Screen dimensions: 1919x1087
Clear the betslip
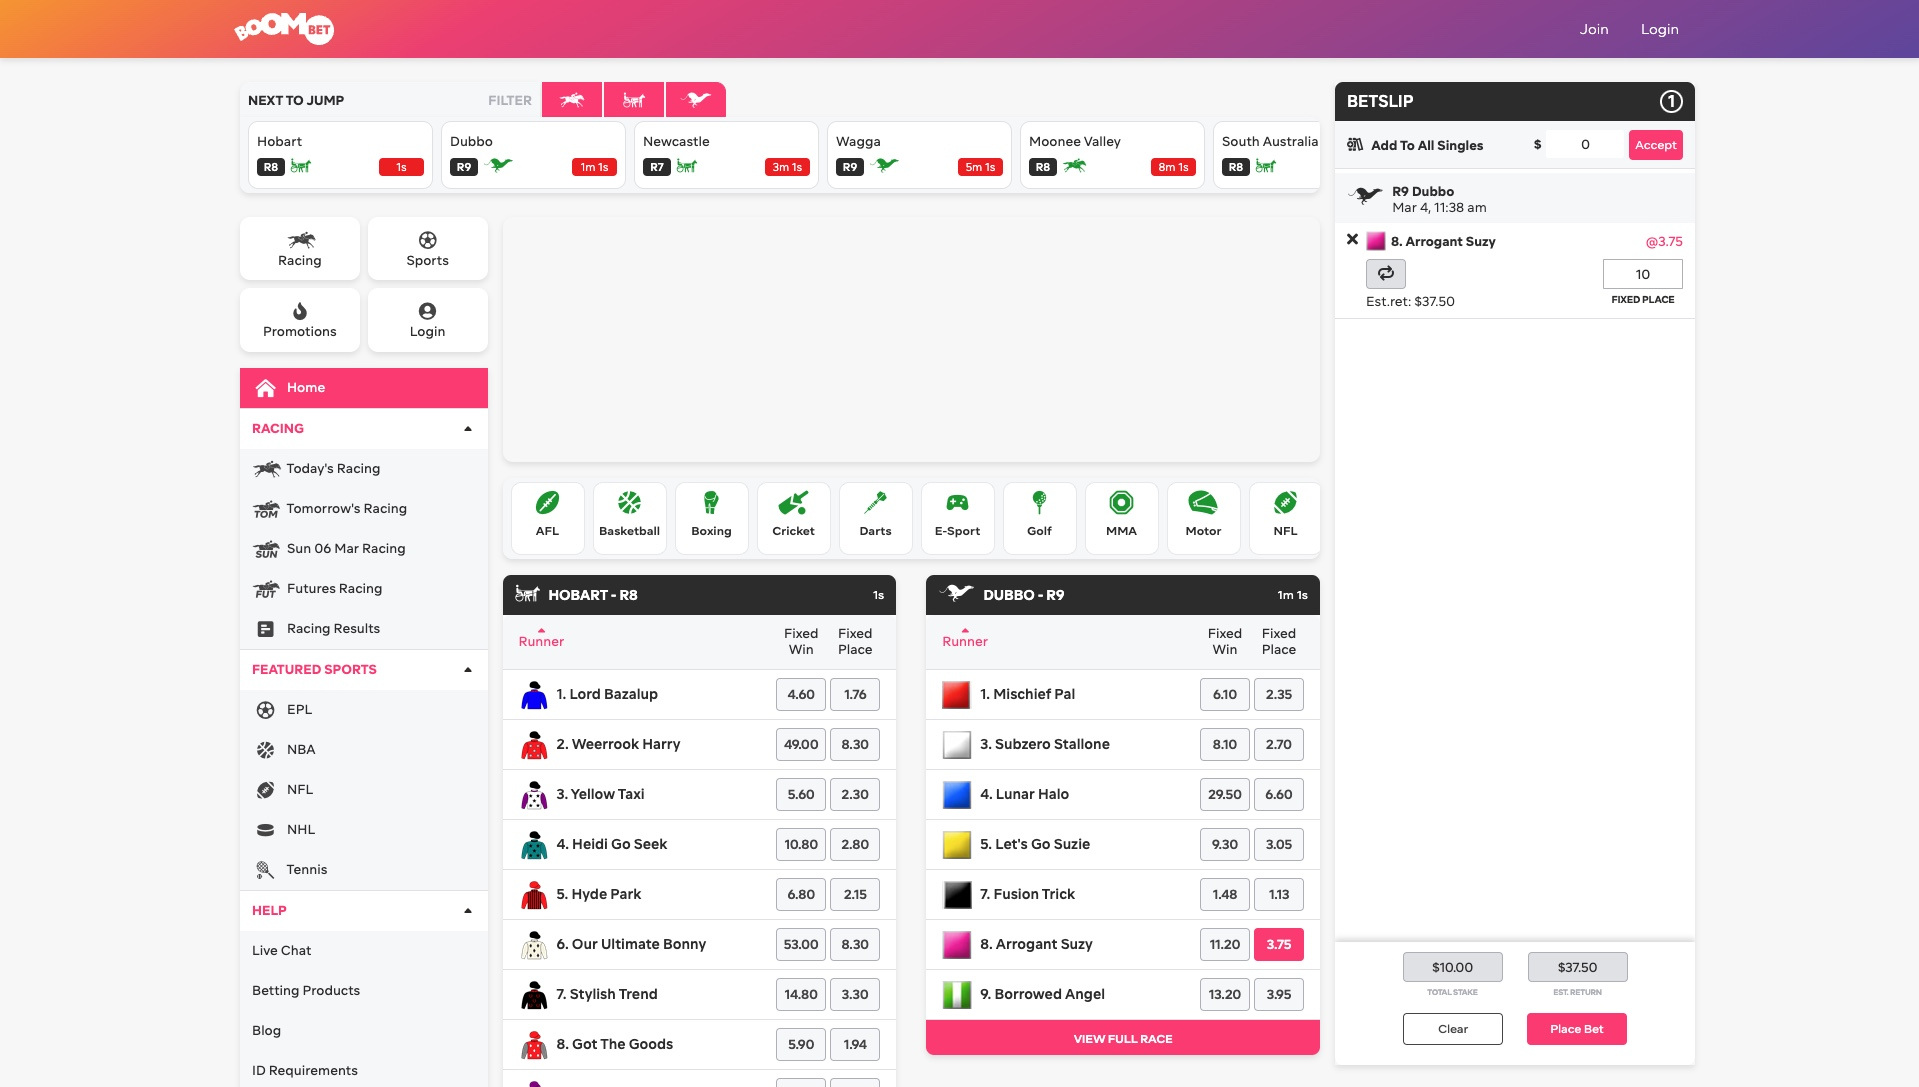click(x=1452, y=1029)
